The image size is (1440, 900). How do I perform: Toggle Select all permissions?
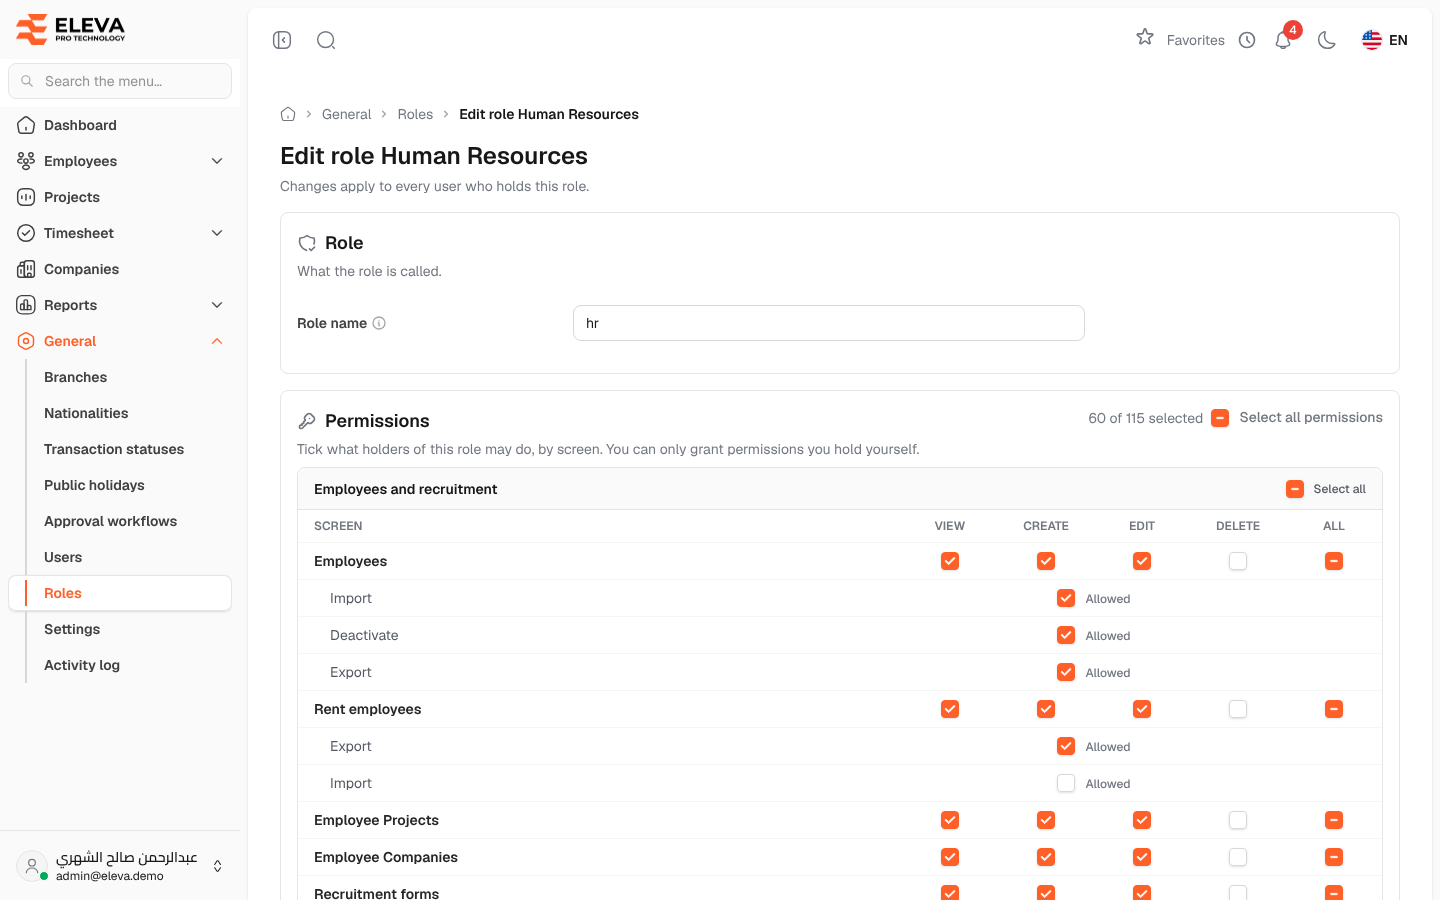click(x=1220, y=418)
